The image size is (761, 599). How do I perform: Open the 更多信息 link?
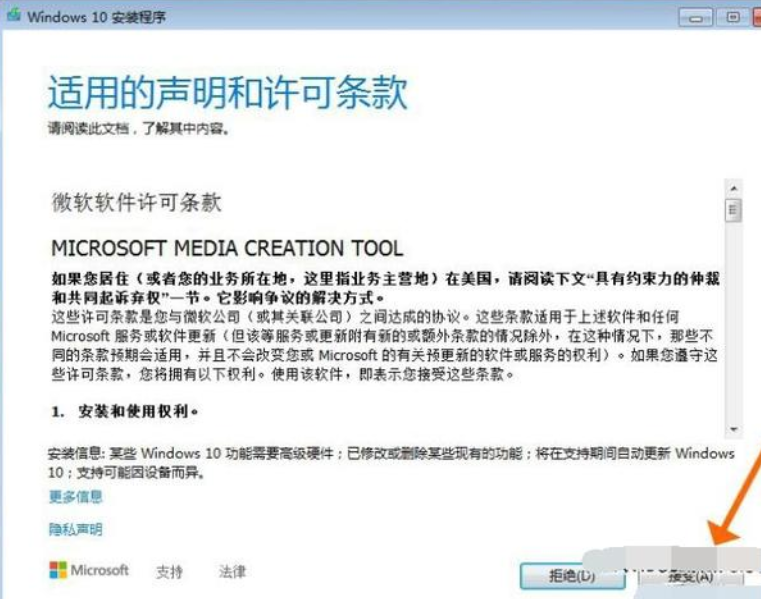coord(76,497)
